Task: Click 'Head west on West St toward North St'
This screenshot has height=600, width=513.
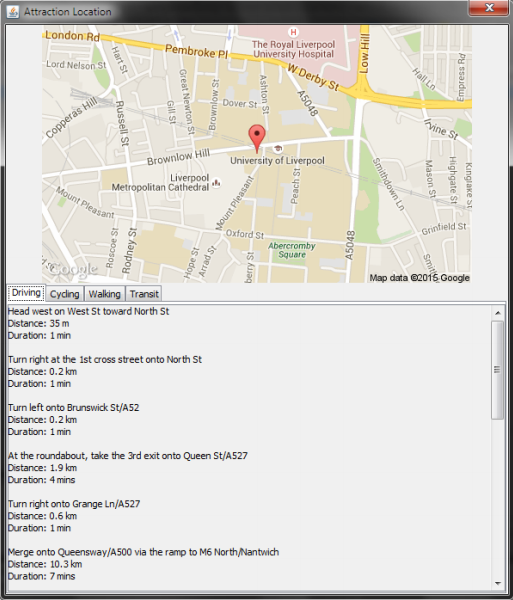Action: point(88,311)
